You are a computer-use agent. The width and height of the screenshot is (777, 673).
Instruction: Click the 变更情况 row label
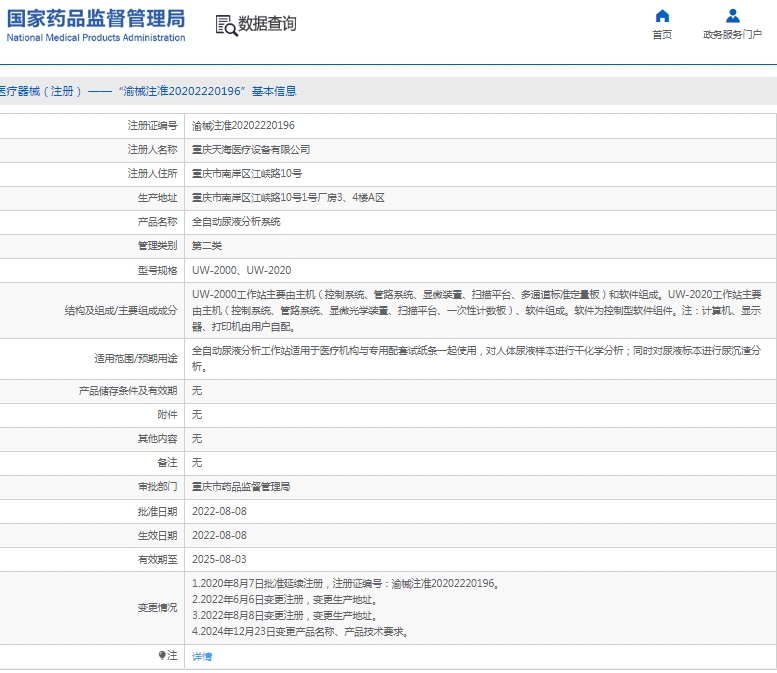pyautogui.click(x=158, y=608)
